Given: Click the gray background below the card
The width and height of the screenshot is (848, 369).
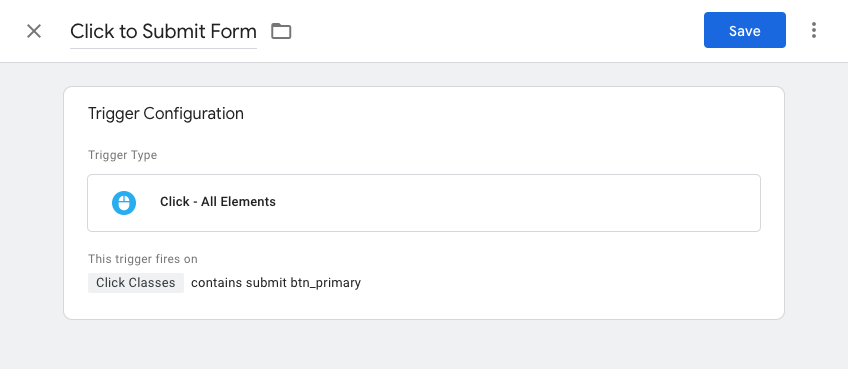Looking at the screenshot, I should point(424,344).
